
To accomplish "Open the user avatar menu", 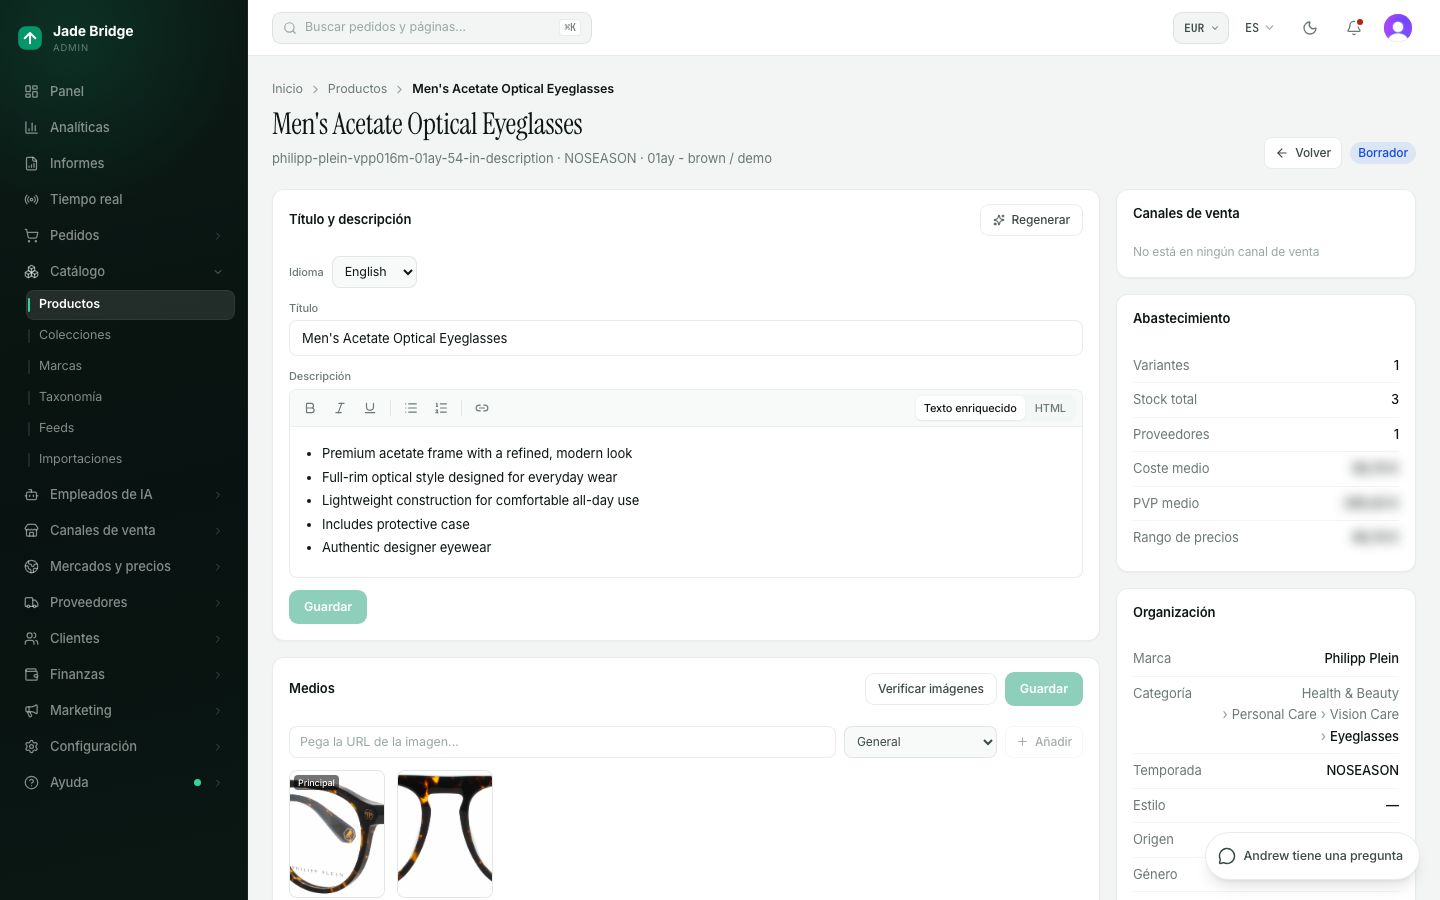I will (x=1398, y=28).
